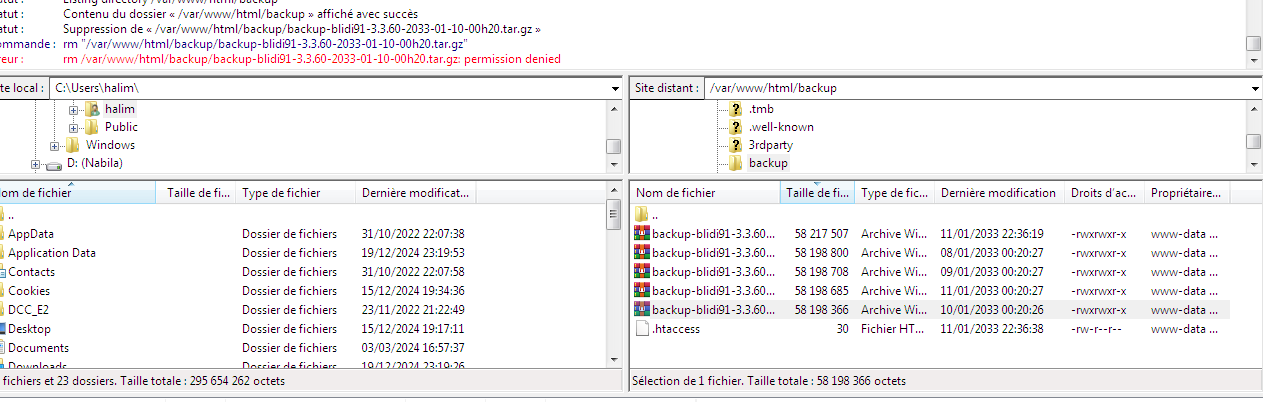Image resolution: width=1263 pixels, height=402 pixels.
Task: Select the .well-known remote folder
Action: (781, 127)
